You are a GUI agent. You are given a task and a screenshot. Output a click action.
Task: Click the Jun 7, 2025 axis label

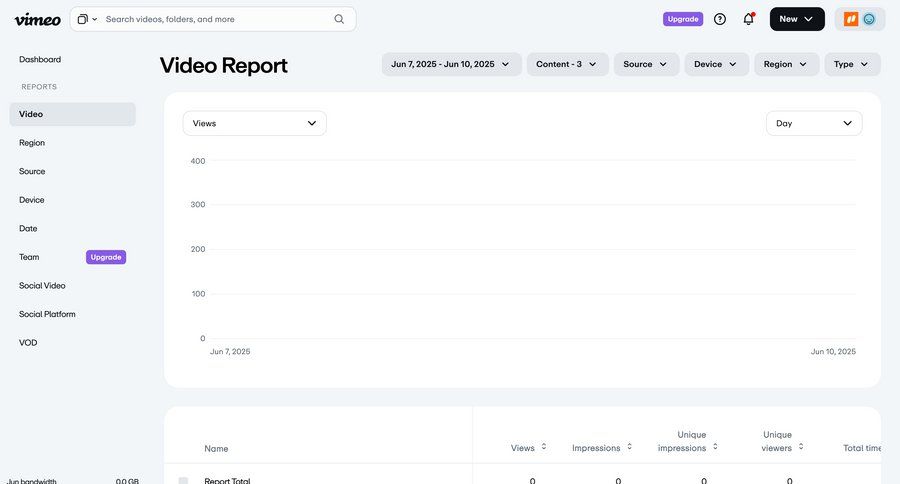230,351
